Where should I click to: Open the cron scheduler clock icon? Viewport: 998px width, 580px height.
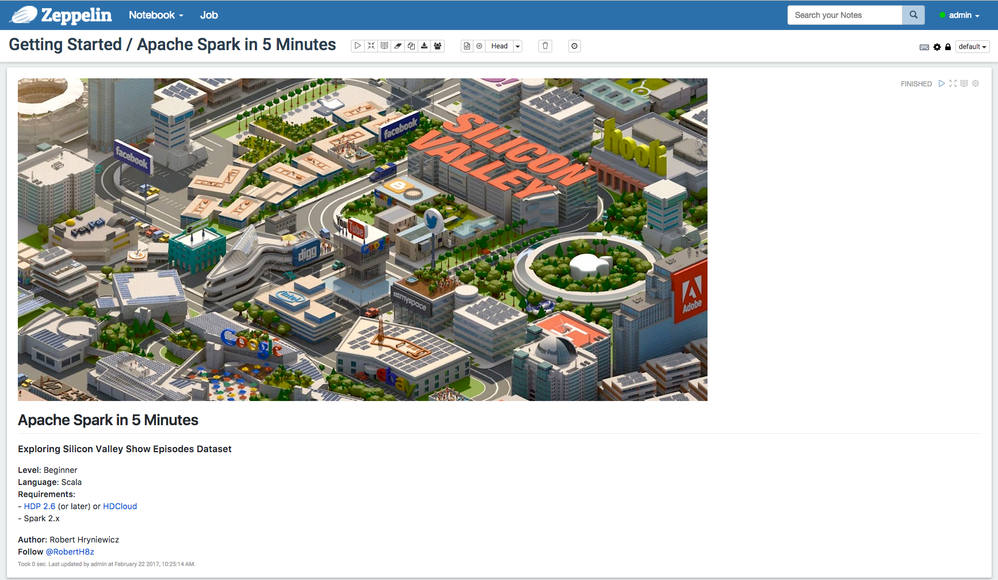point(574,46)
